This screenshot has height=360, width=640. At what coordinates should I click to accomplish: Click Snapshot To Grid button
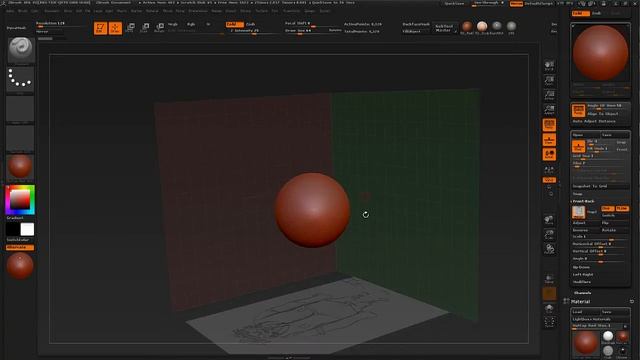[600, 186]
